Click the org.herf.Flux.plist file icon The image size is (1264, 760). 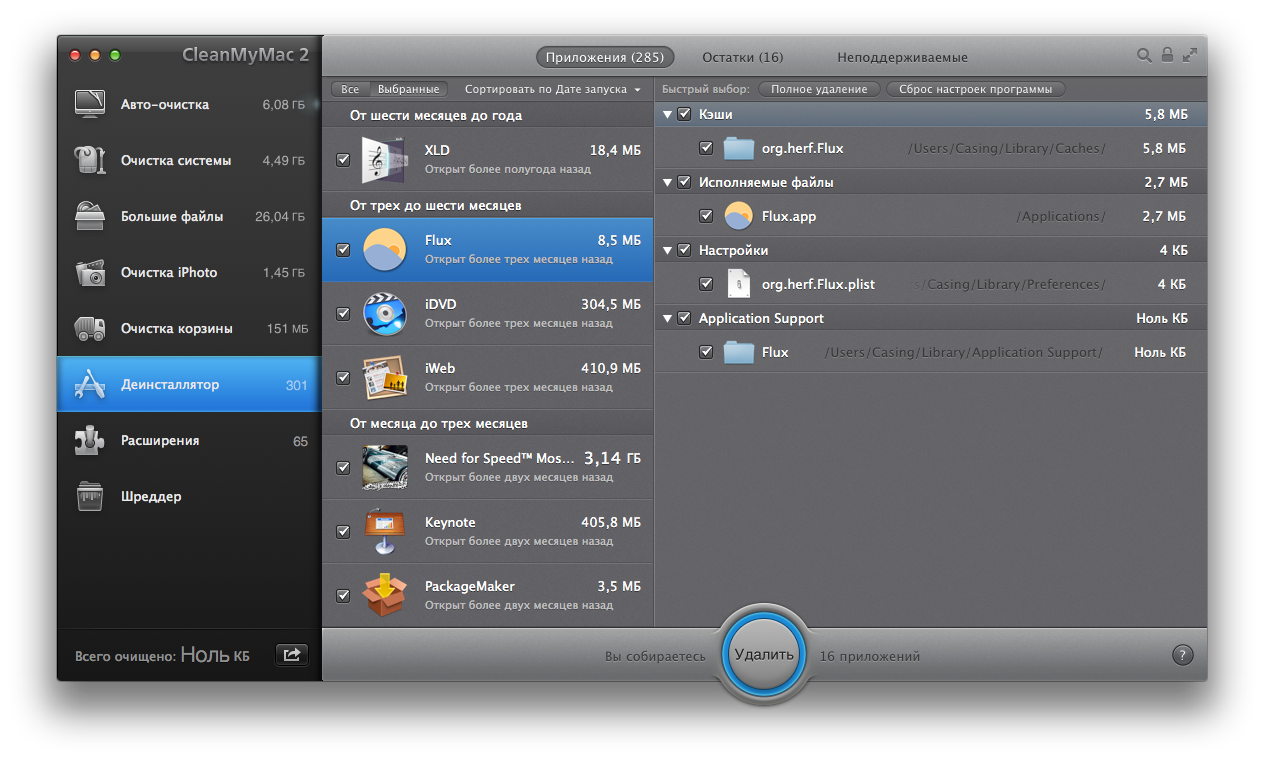(738, 284)
